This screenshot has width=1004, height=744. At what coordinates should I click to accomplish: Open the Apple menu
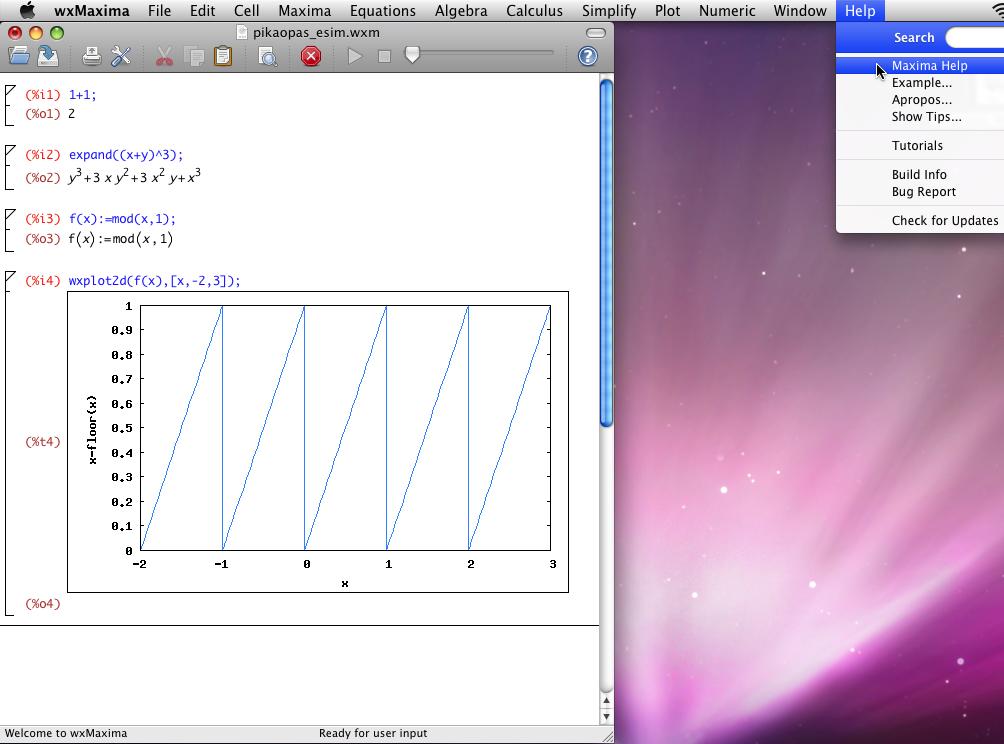pyautogui.click(x=27, y=11)
